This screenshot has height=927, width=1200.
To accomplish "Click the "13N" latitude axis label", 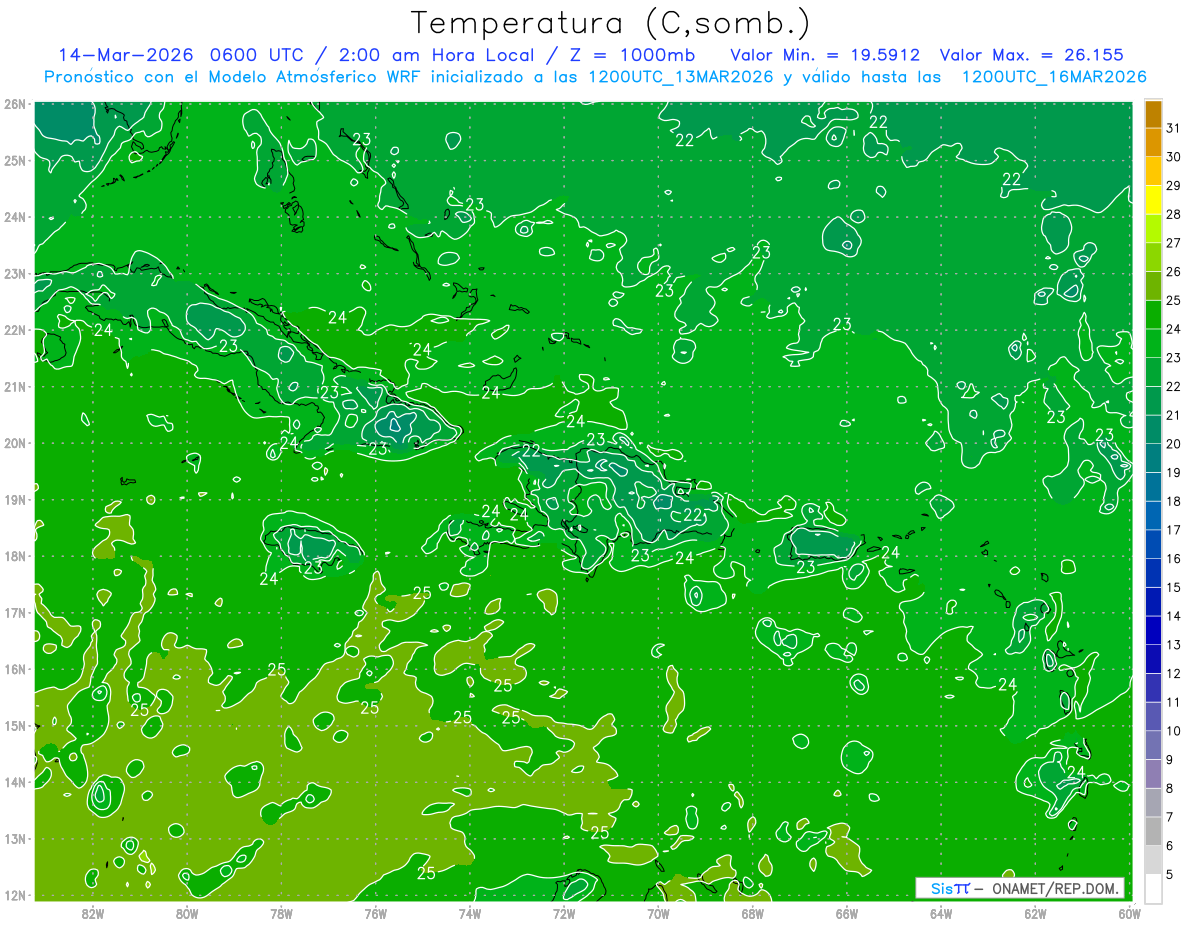I will [x=14, y=839].
